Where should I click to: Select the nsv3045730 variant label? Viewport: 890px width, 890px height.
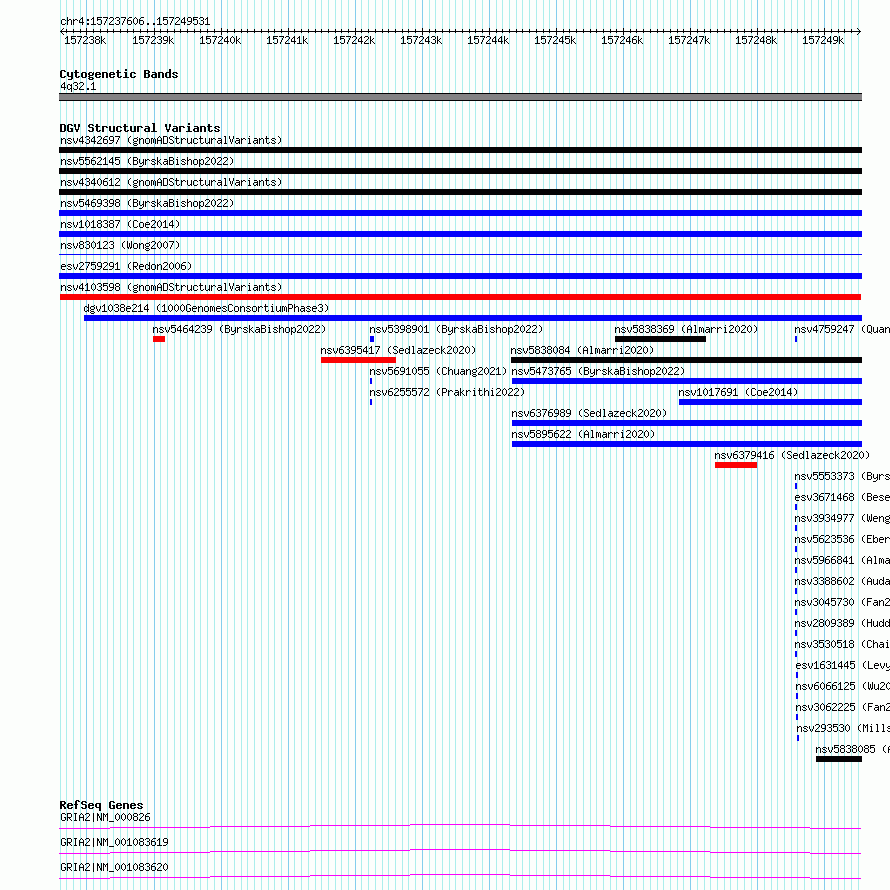click(x=842, y=602)
